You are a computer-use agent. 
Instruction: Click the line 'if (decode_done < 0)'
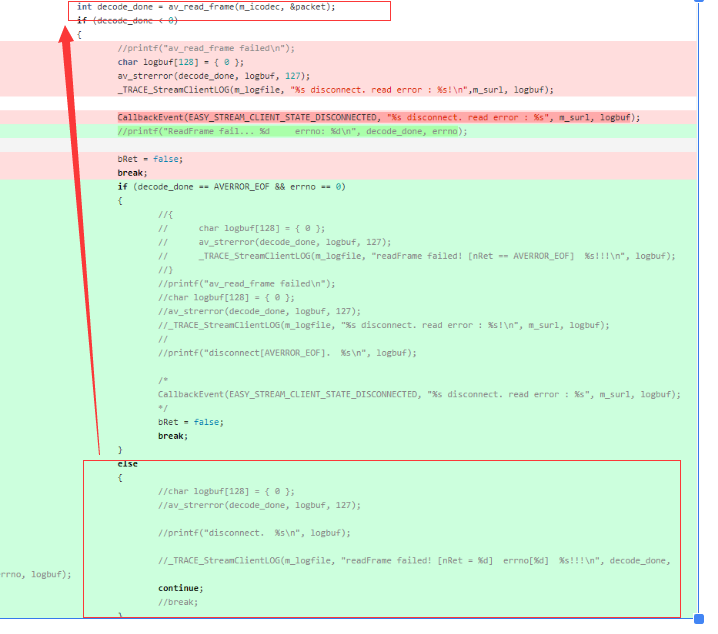(127, 21)
